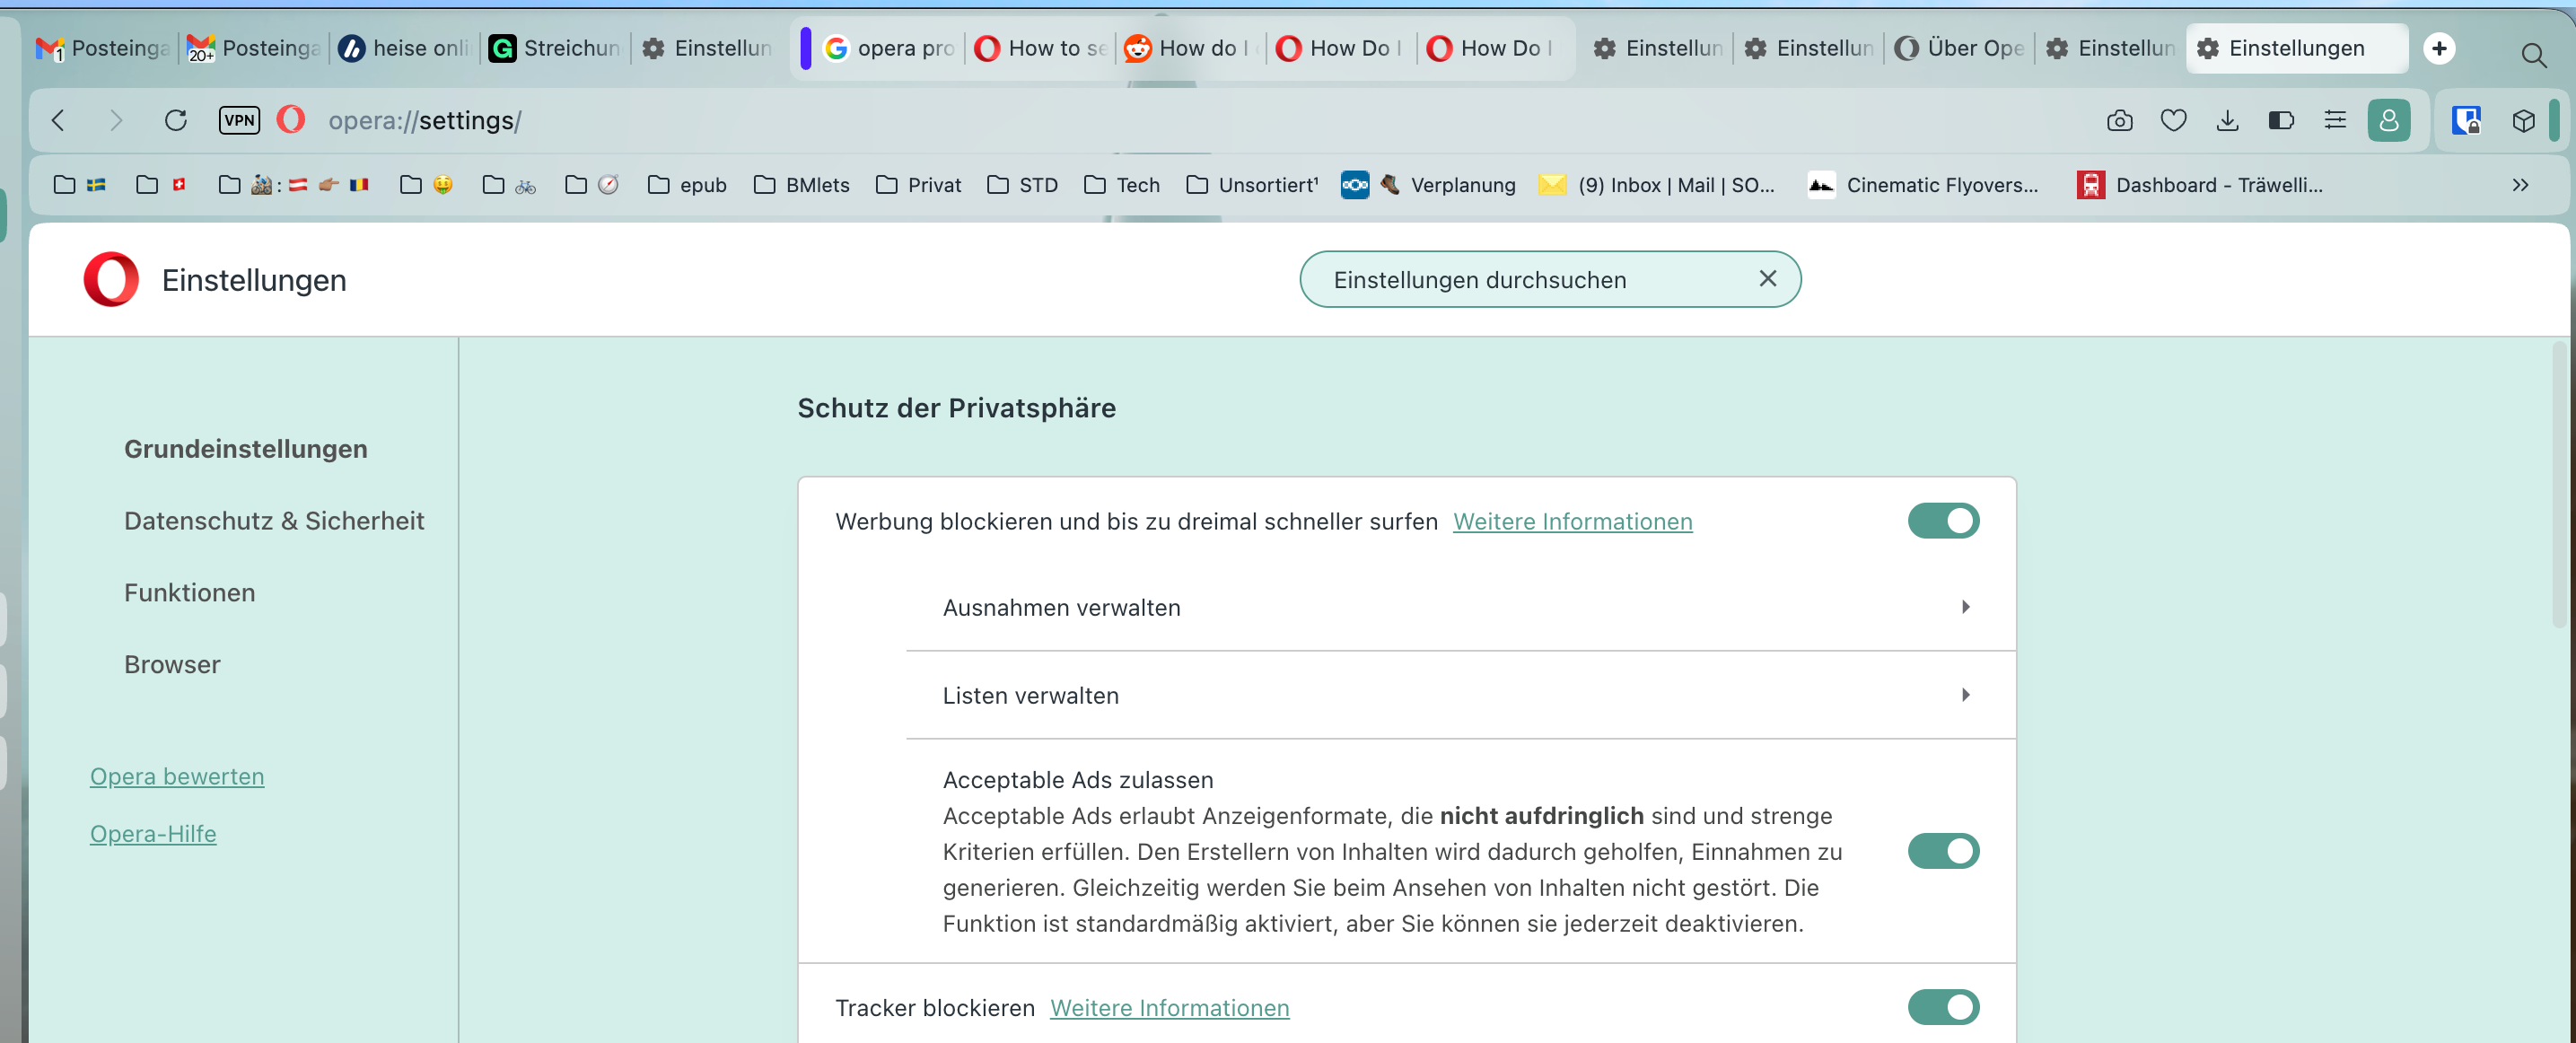Click the VPN badge in address bar
2576x1043 pixels.
[x=239, y=120]
